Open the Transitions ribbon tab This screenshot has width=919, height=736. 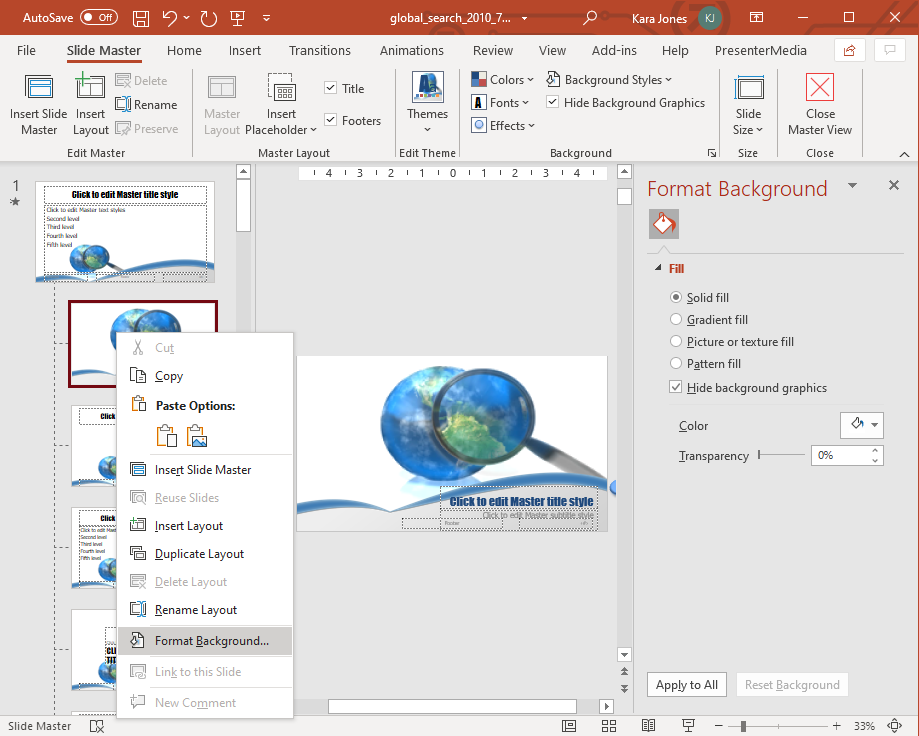click(x=319, y=50)
